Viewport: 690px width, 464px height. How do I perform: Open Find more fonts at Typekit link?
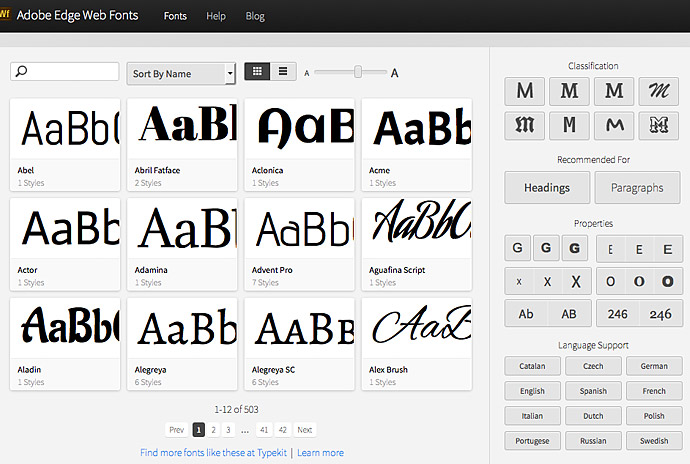click(x=213, y=453)
